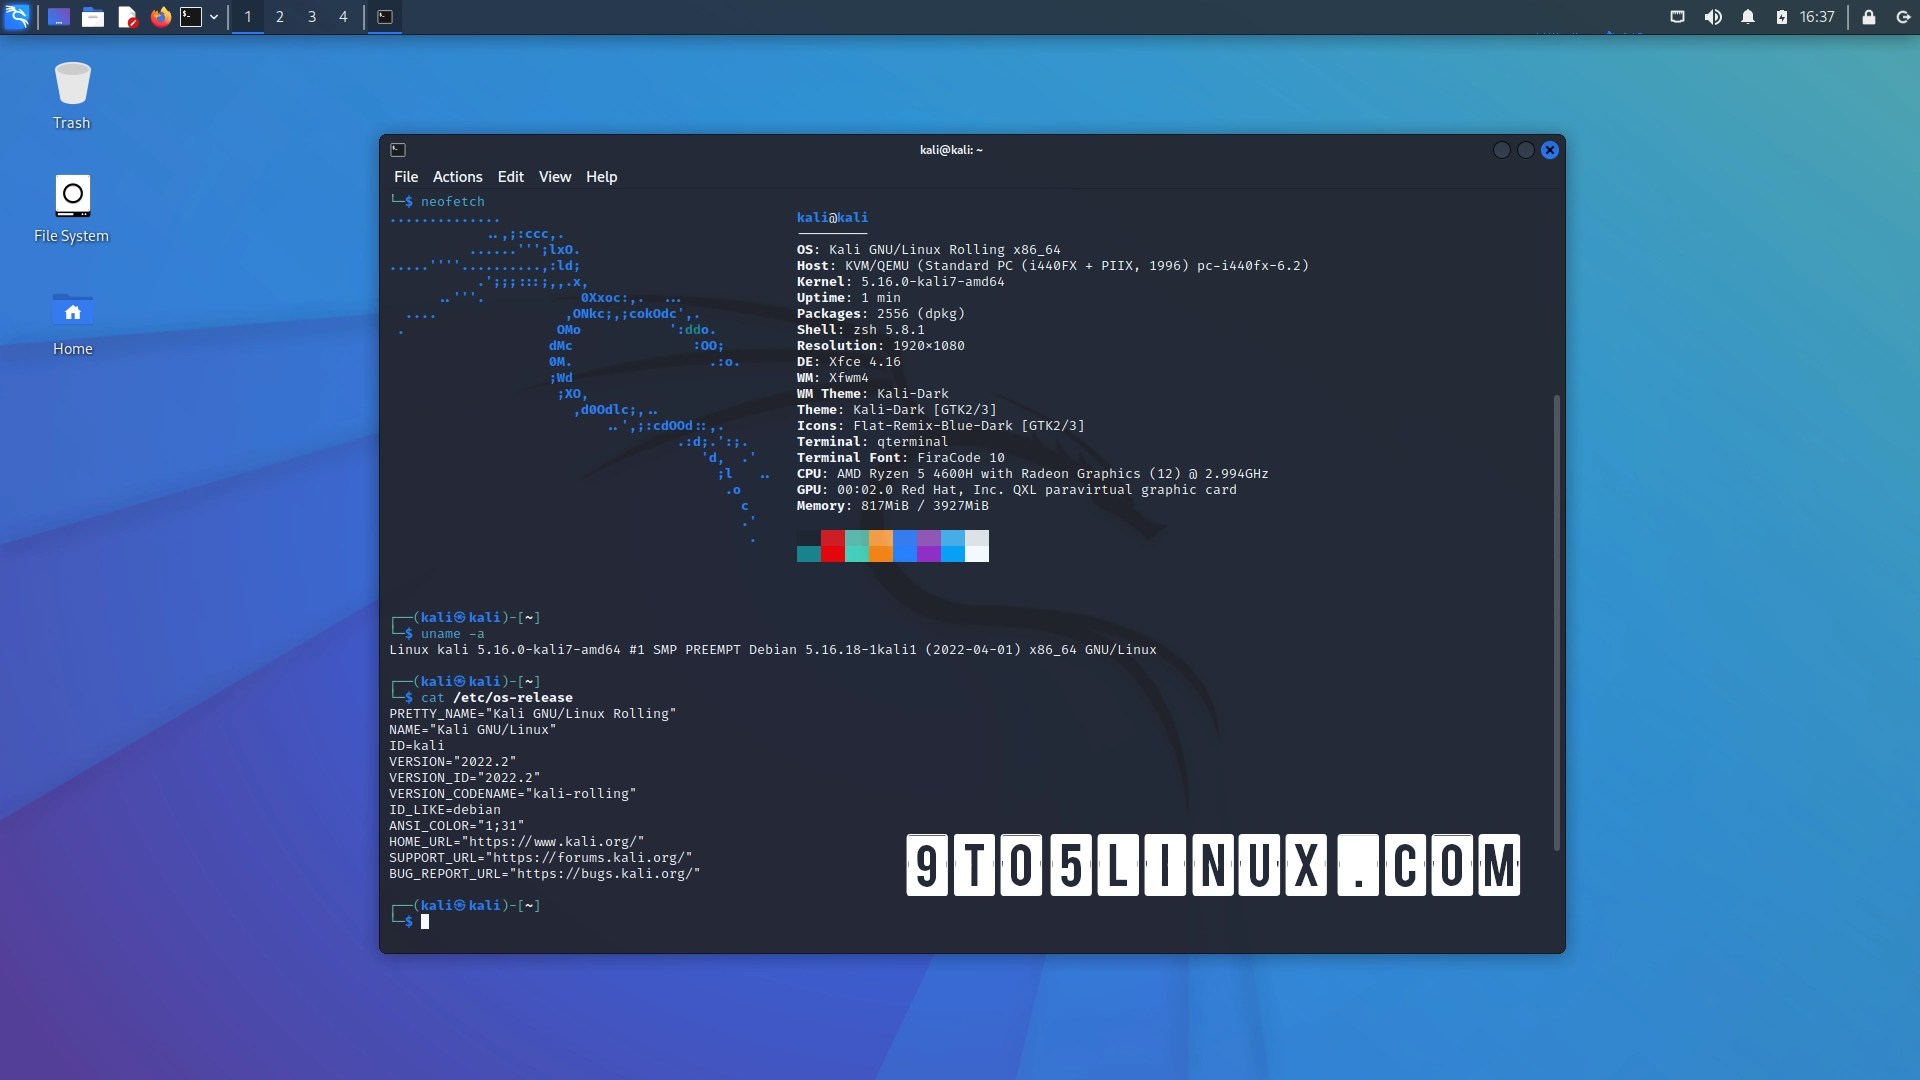
Task: Open the terminal File menu
Action: pos(405,177)
